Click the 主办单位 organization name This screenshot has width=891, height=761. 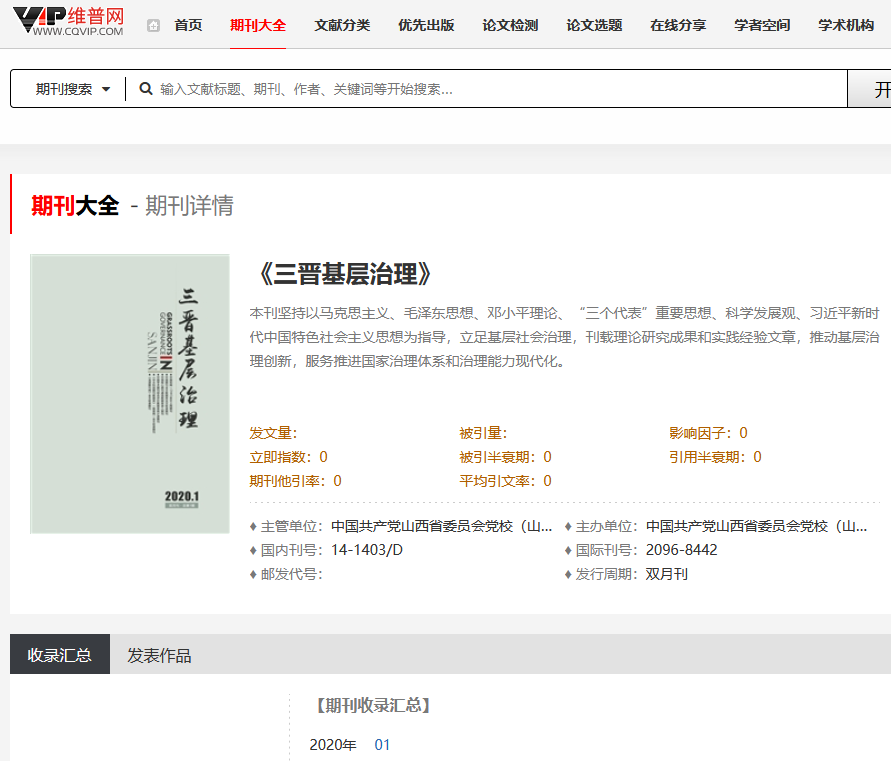[x=756, y=526]
